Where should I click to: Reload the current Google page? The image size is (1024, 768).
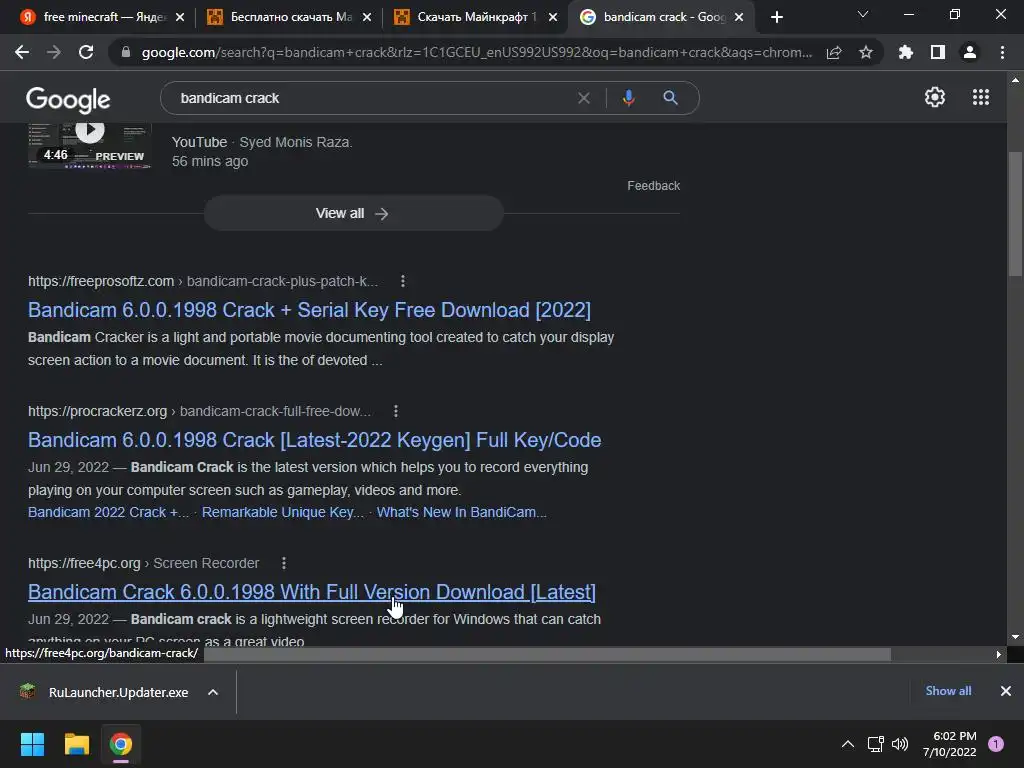pos(86,52)
